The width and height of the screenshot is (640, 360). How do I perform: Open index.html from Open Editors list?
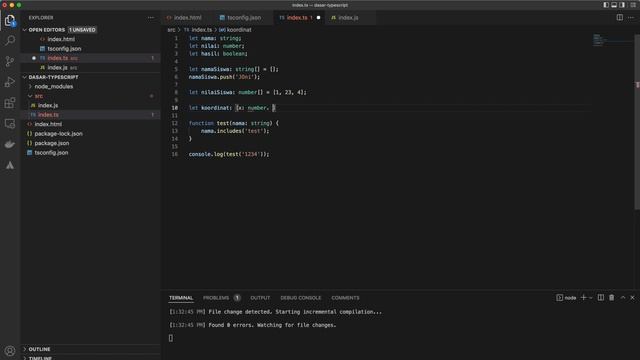61,39
